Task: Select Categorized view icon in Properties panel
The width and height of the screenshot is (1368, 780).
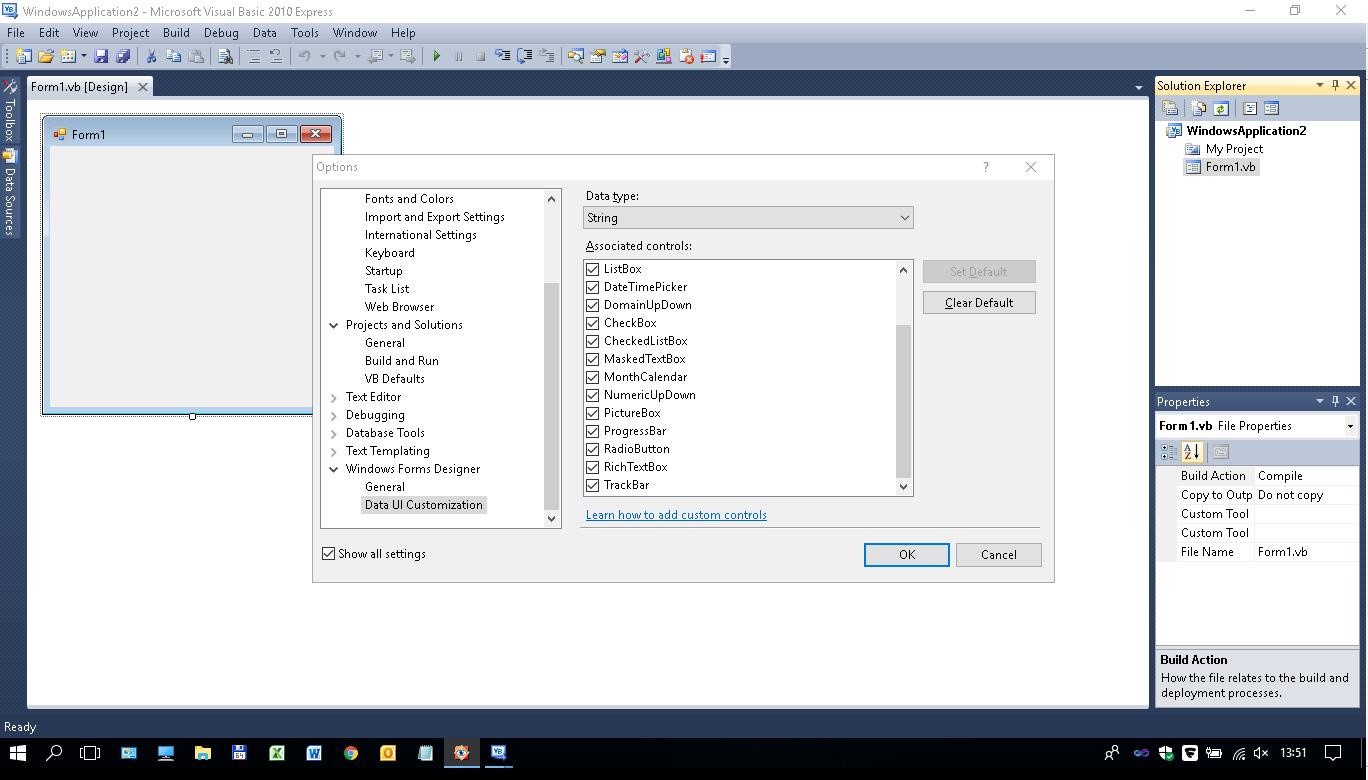Action: coord(1168,452)
